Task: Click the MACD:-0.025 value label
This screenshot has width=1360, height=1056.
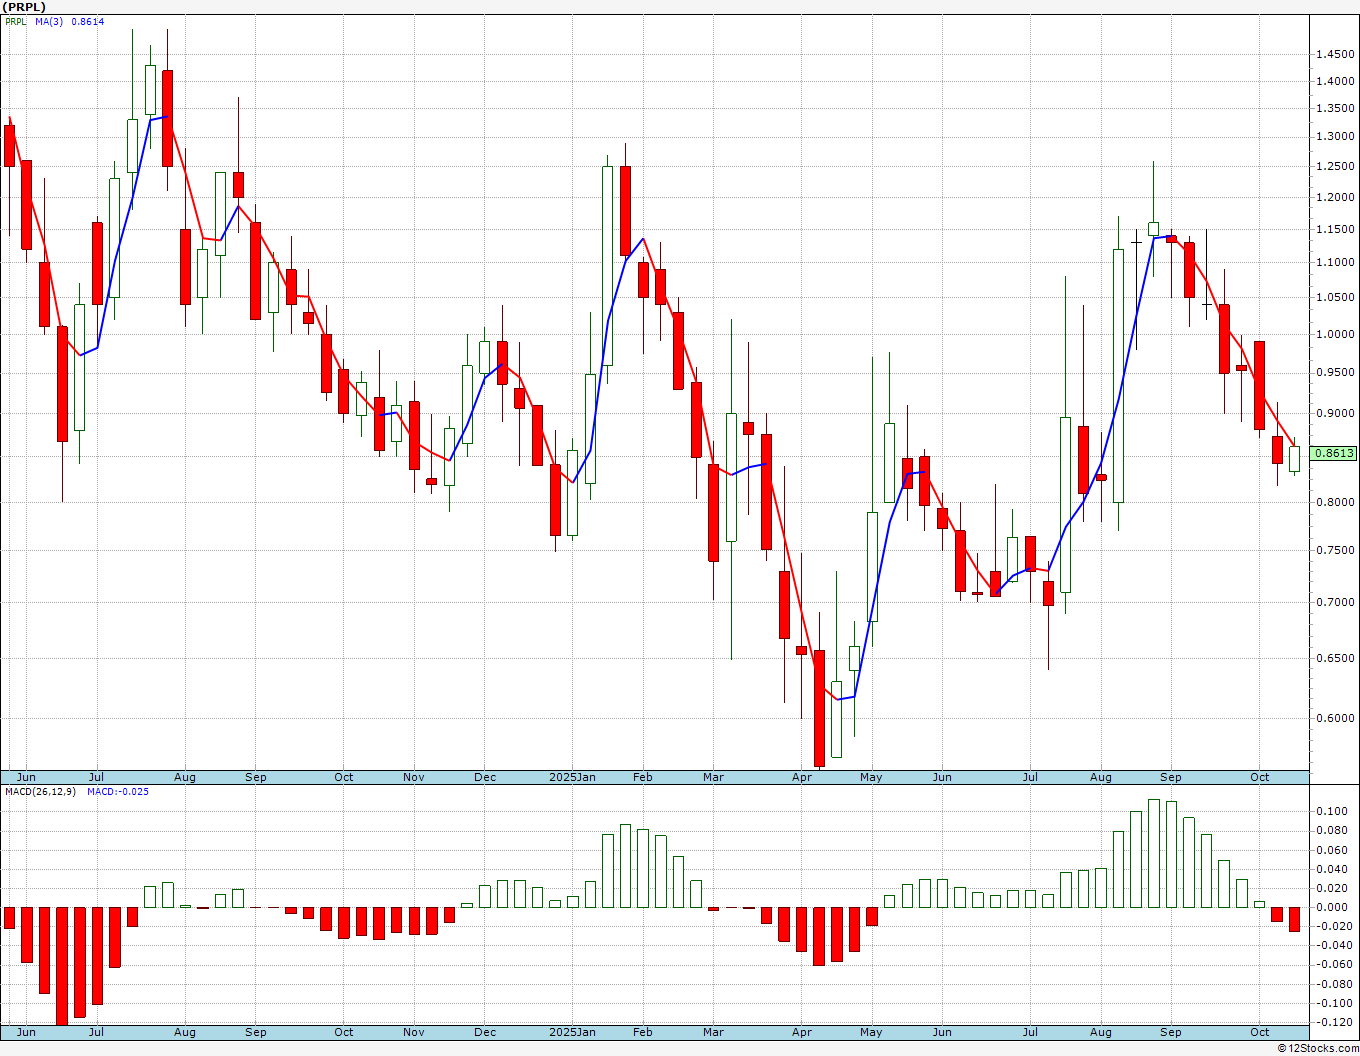Action: point(118,792)
